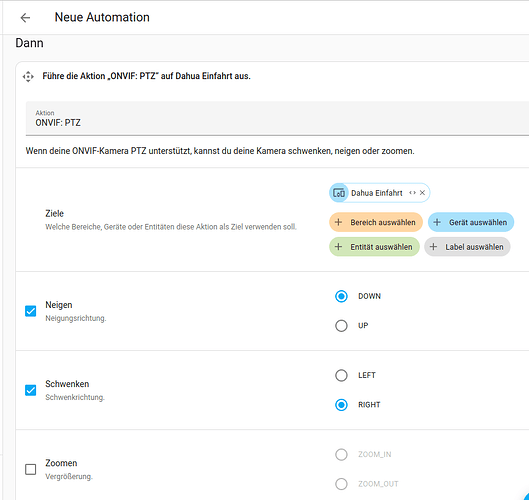Image resolution: width=529 pixels, height=500 pixels.
Task: Select the DOWN tilt option
Action: tap(341, 296)
